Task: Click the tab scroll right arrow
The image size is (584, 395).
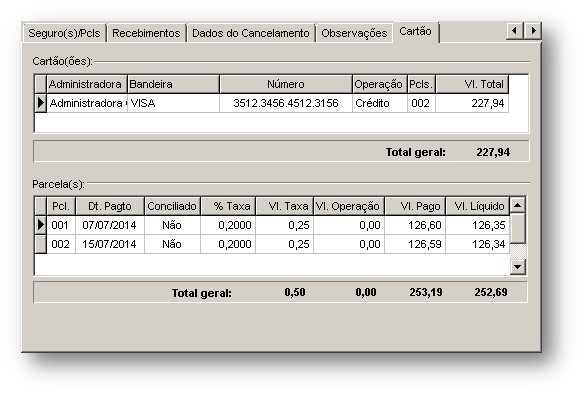Action: click(533, 31)
